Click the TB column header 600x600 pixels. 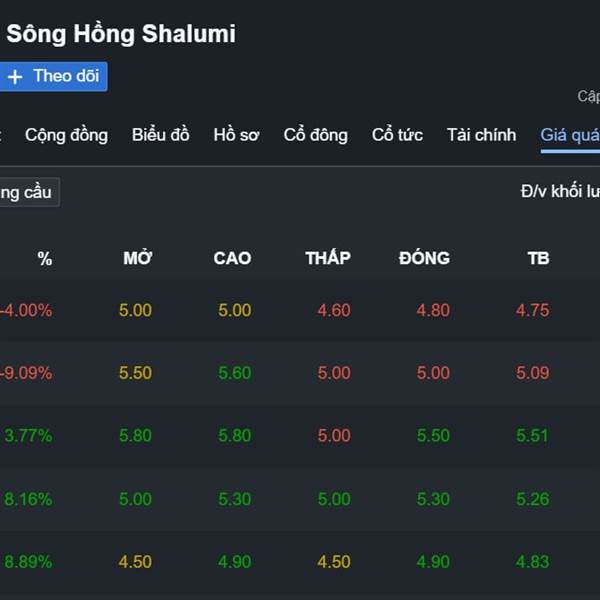(538, 258)
